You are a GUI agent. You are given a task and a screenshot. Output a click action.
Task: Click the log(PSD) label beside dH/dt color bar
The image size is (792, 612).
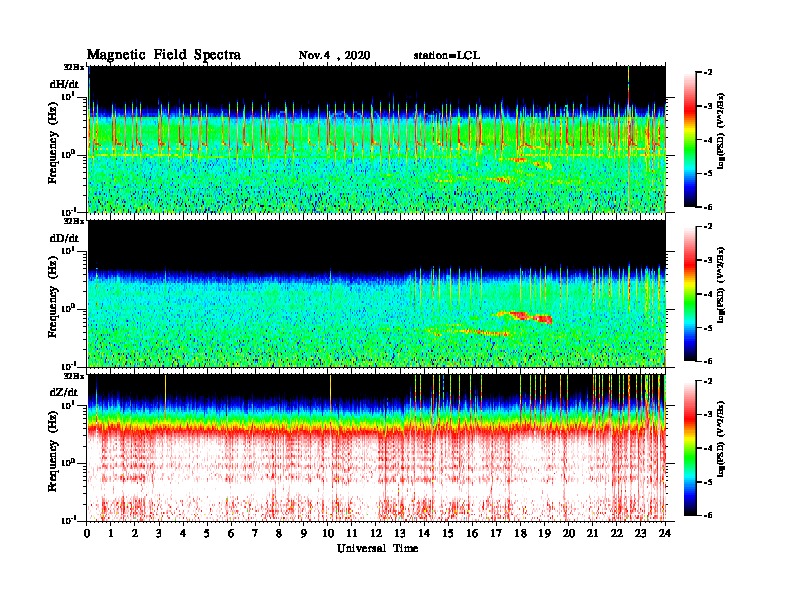721,130
